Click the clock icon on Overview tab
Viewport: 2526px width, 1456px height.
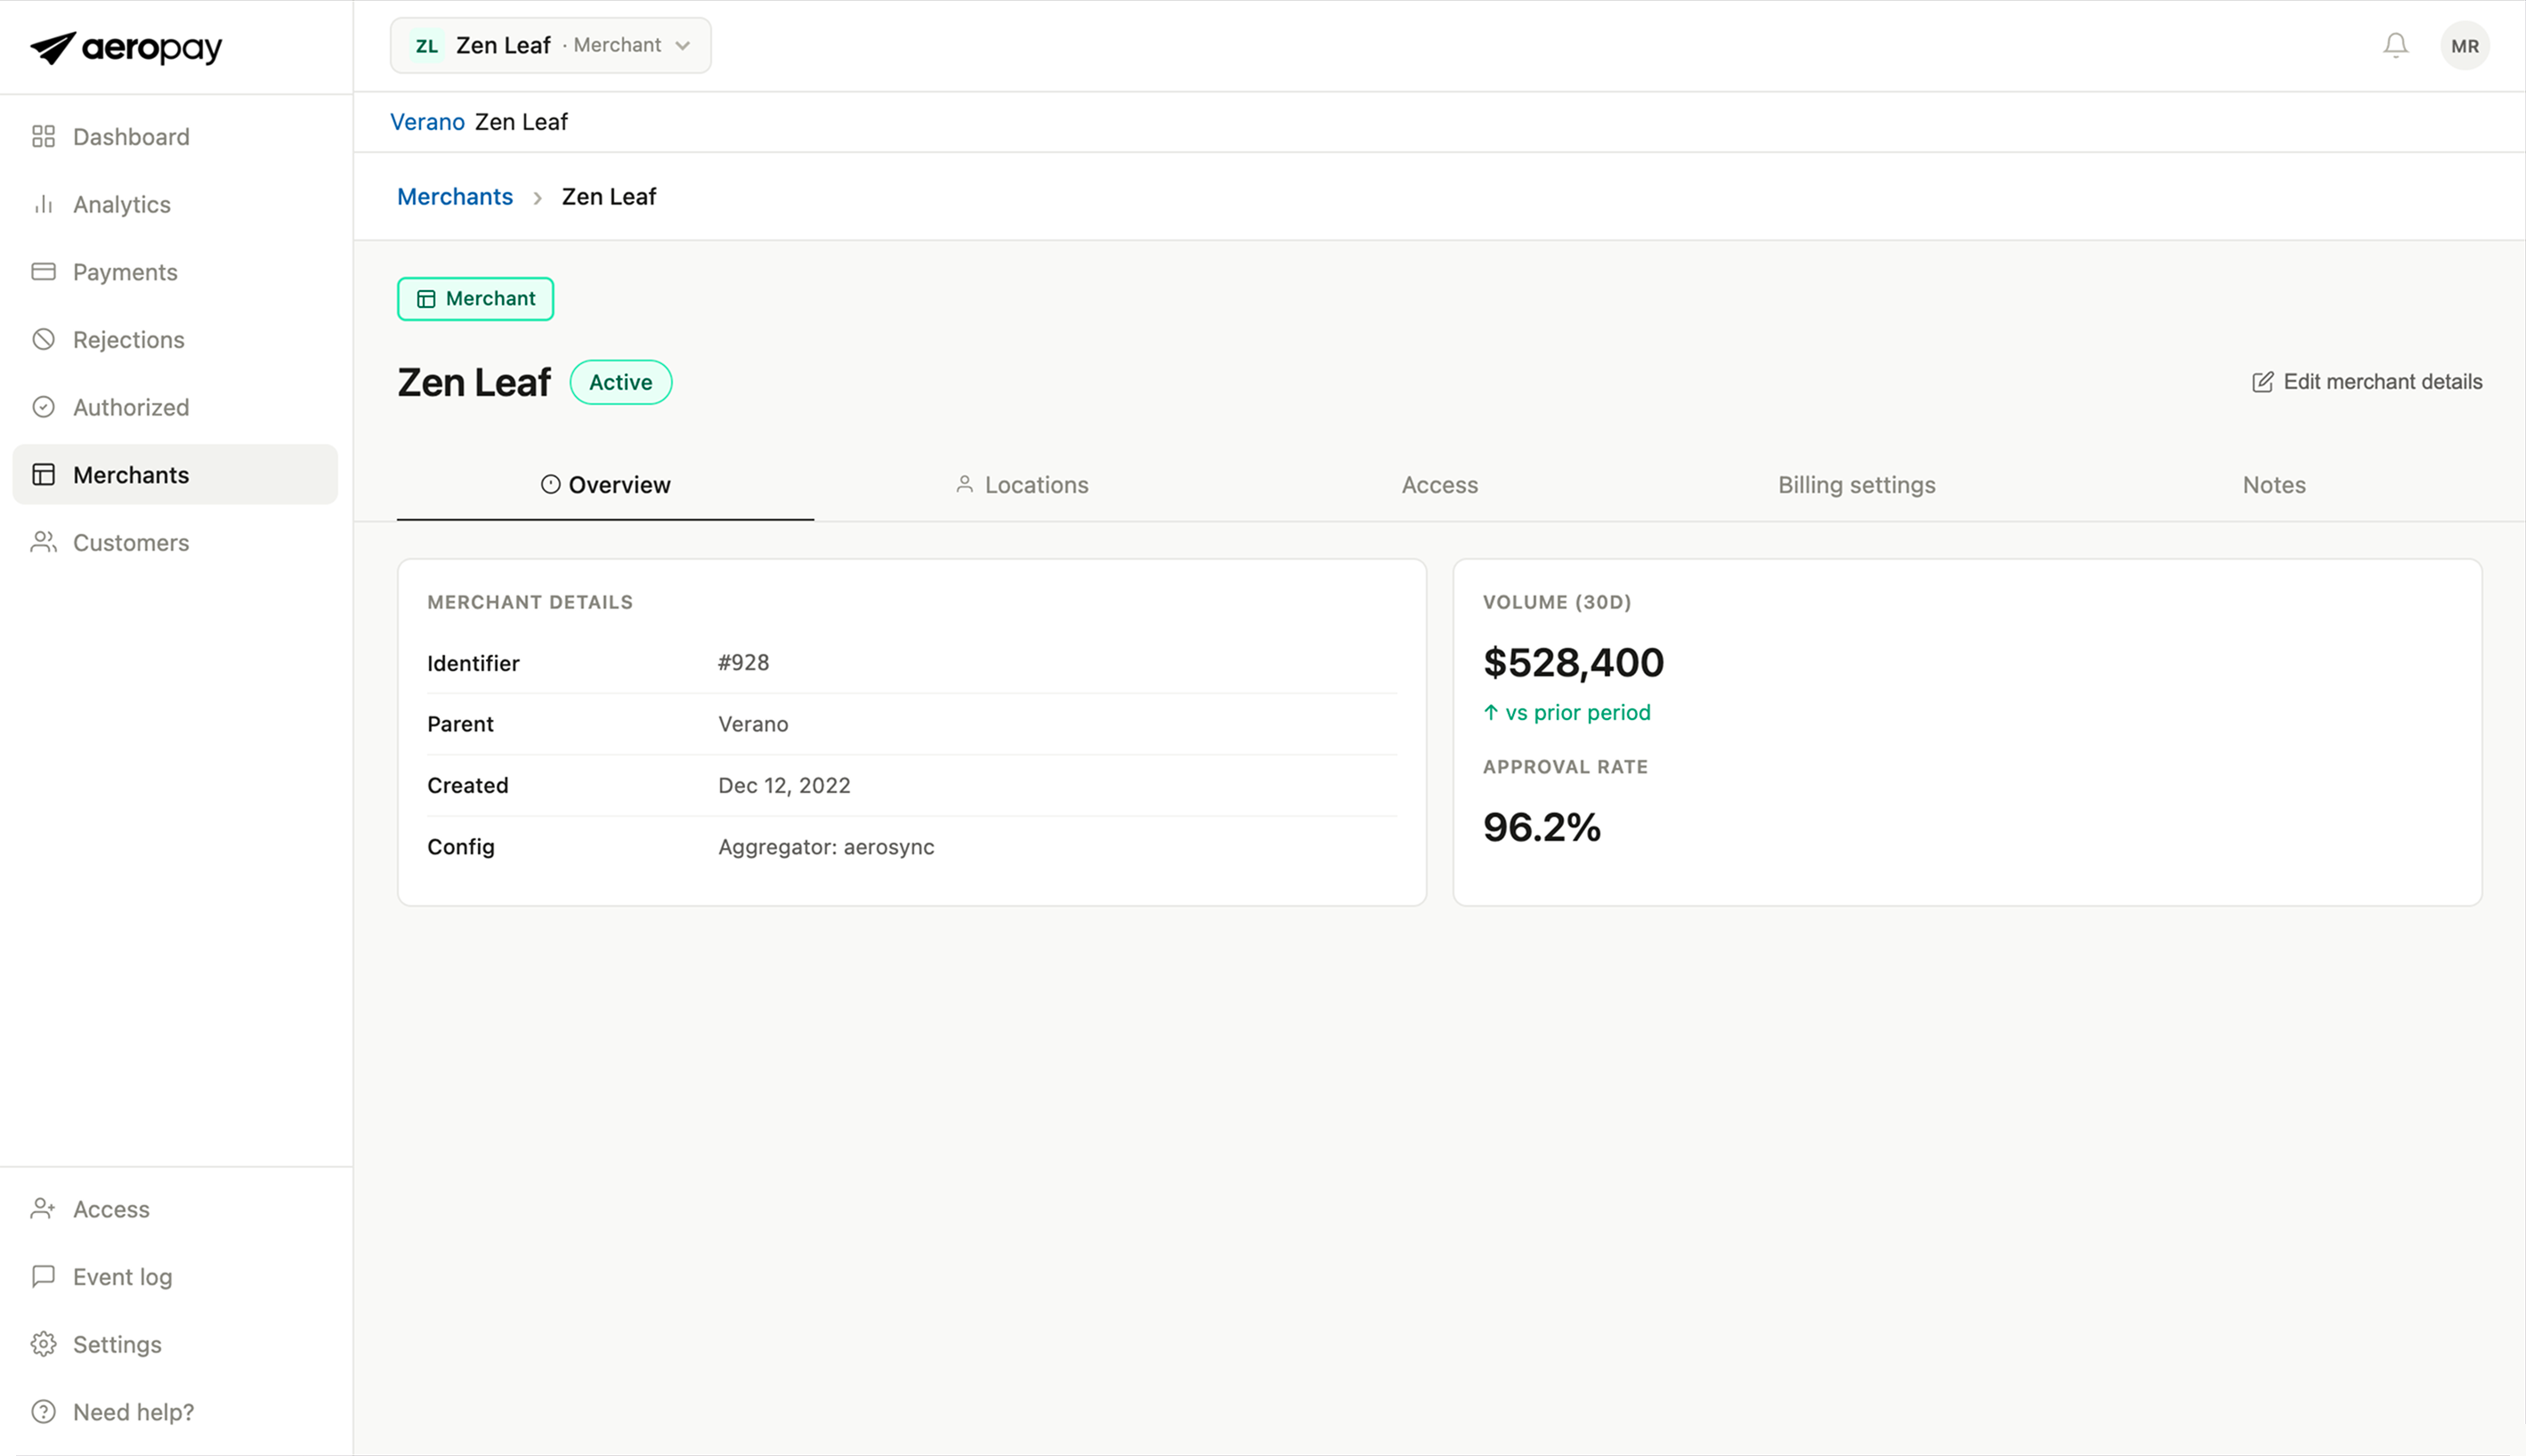point(551,485)
